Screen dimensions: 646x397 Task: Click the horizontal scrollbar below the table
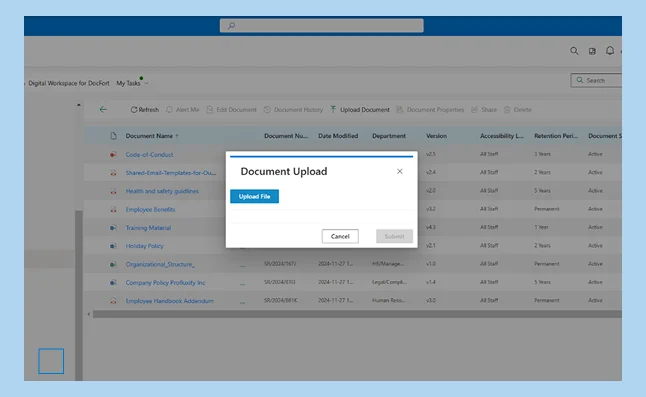click(357, 314)
